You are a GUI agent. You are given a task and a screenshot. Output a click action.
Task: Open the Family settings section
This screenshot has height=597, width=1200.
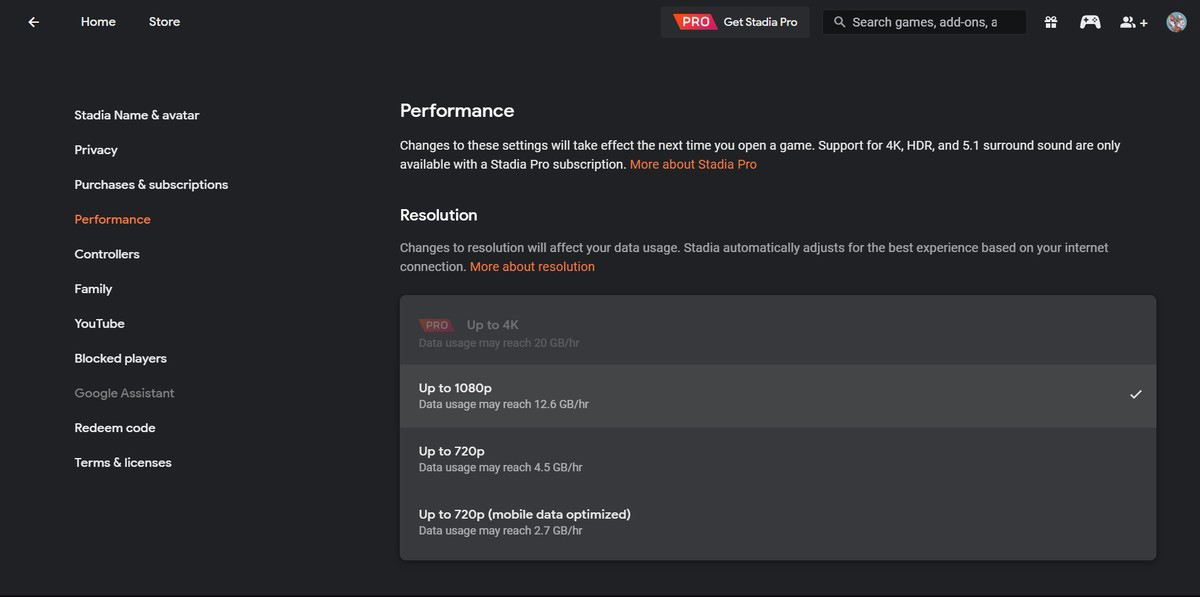tap(93, 289)
